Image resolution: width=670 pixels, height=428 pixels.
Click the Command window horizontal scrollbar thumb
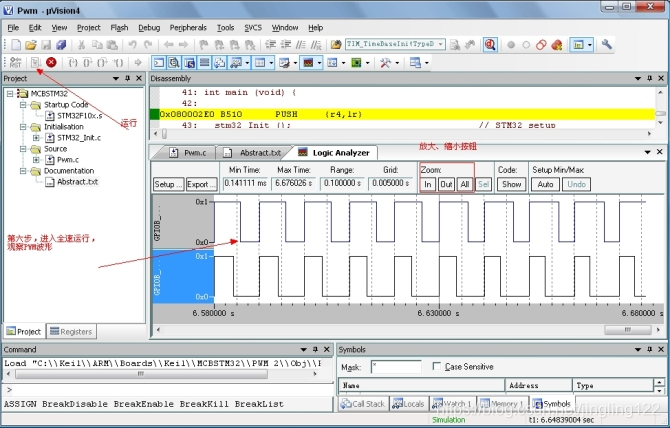click(x=141, y=374)
